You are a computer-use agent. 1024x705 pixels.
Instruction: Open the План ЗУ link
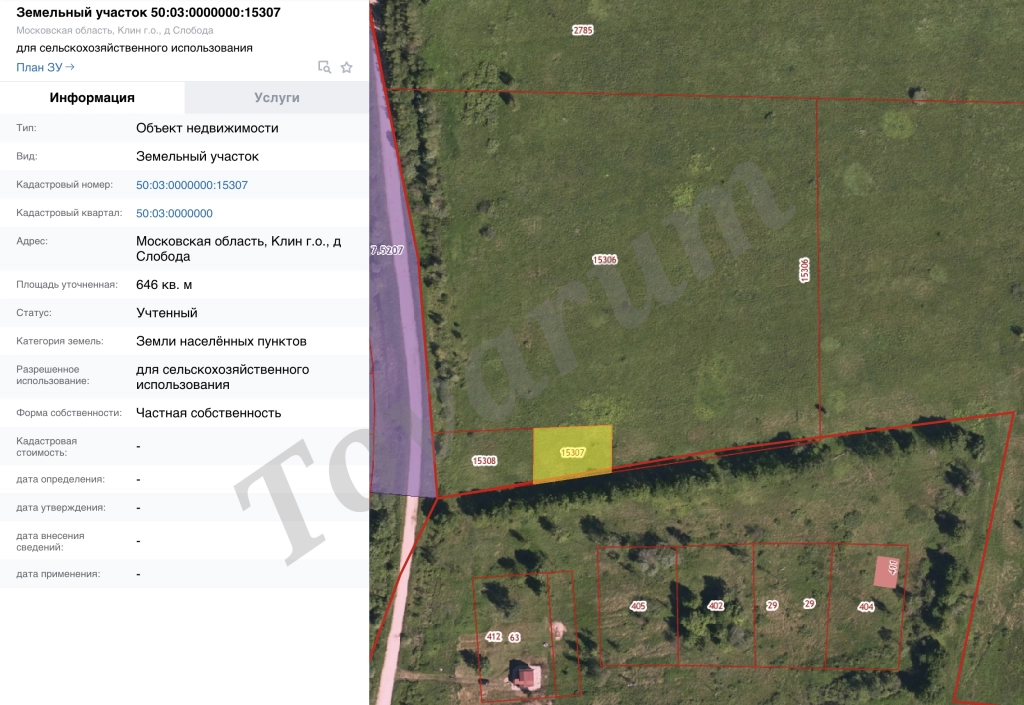pos(45,67)
